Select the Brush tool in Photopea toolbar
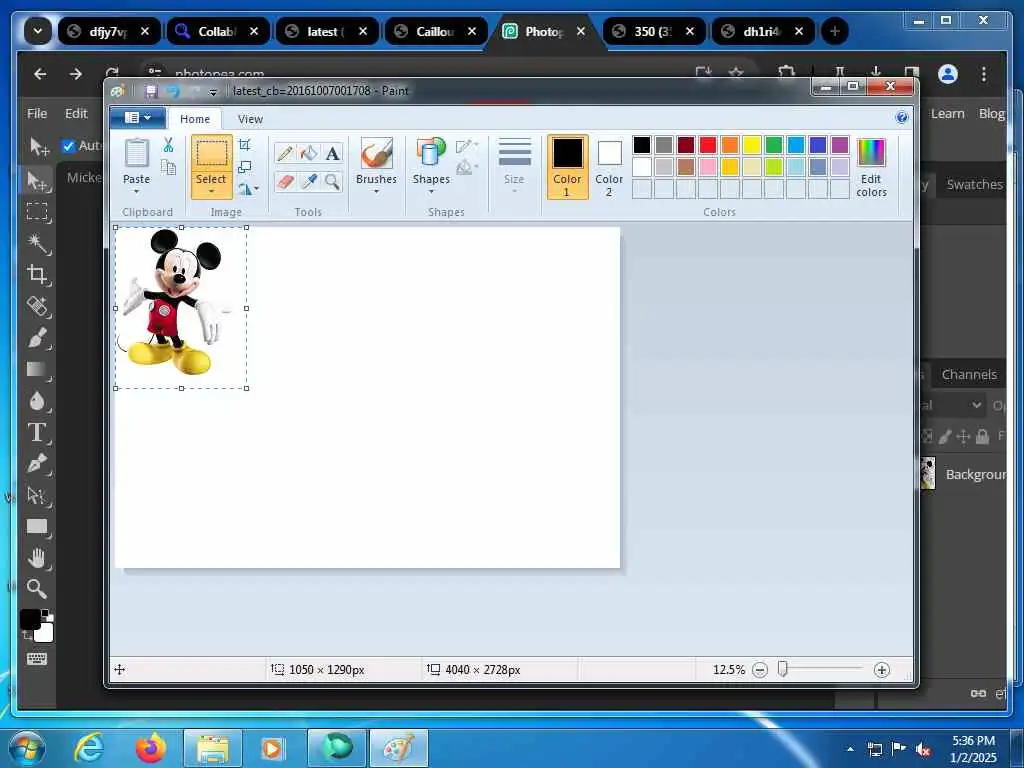This screenshot has width=1024, height=768. click(x=37, y=338)
